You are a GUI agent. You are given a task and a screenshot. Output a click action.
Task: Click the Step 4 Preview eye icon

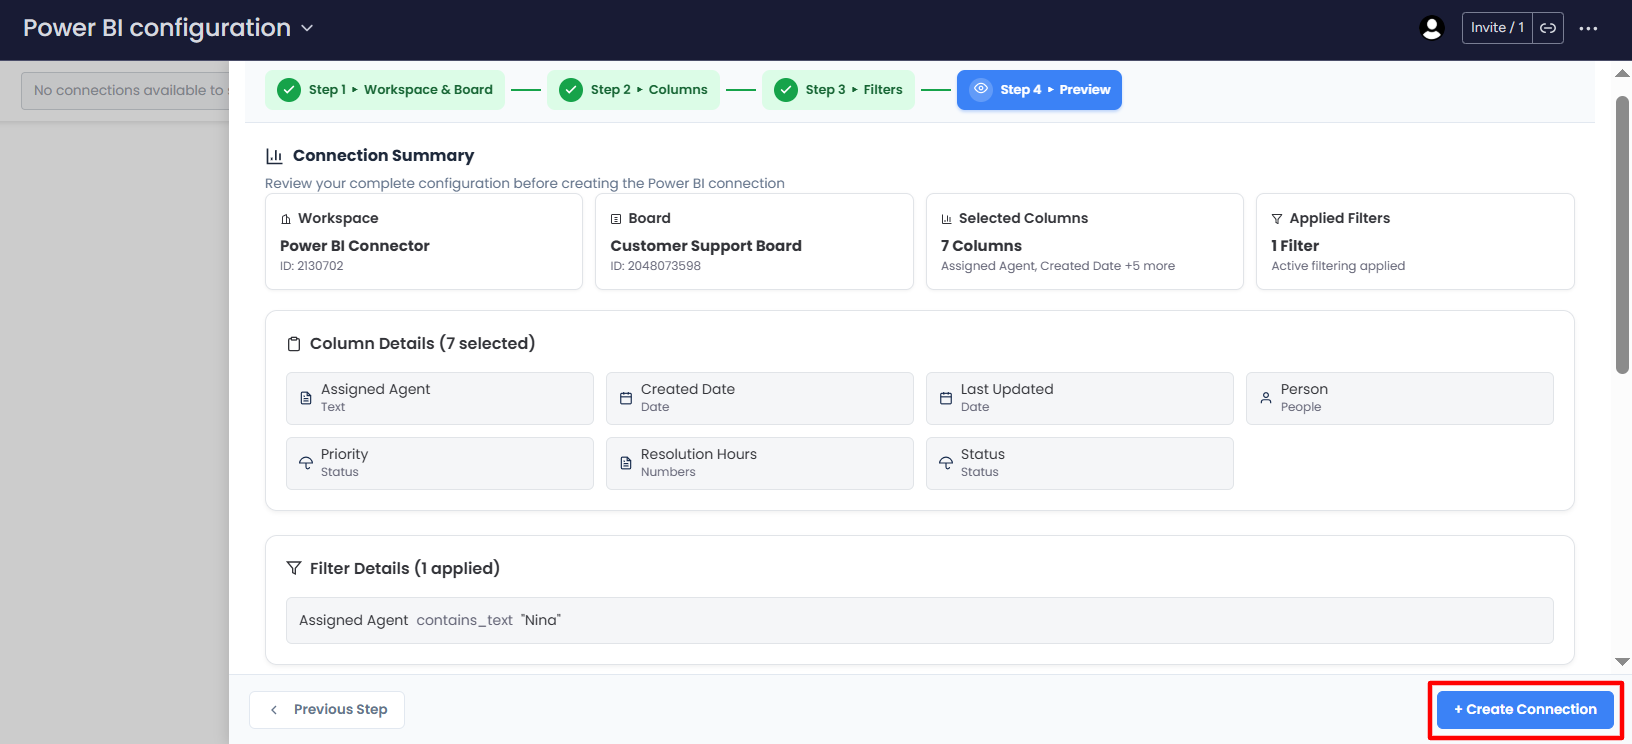point(981,89)
